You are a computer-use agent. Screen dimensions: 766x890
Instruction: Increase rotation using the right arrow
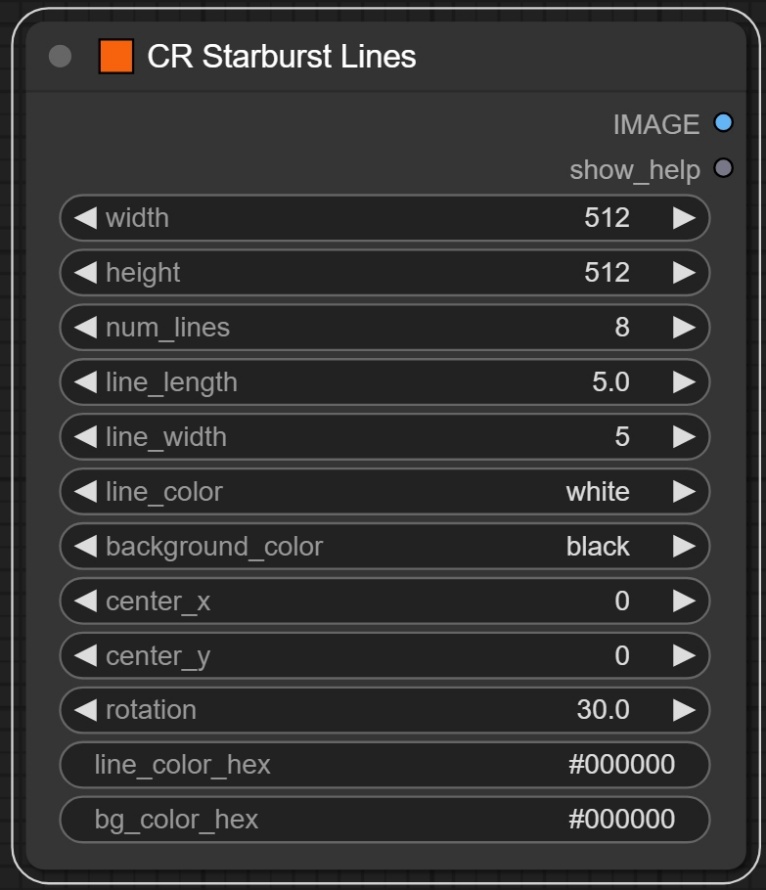pyautogui.click(x=684, y=710)
